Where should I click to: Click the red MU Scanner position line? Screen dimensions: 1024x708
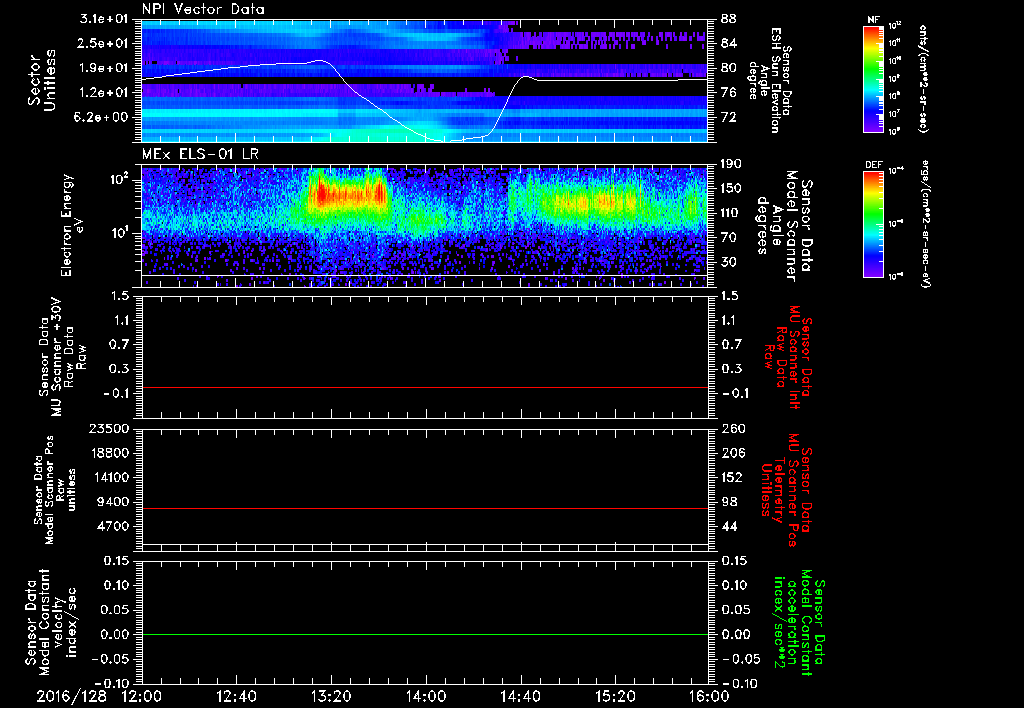pos(424,508)
